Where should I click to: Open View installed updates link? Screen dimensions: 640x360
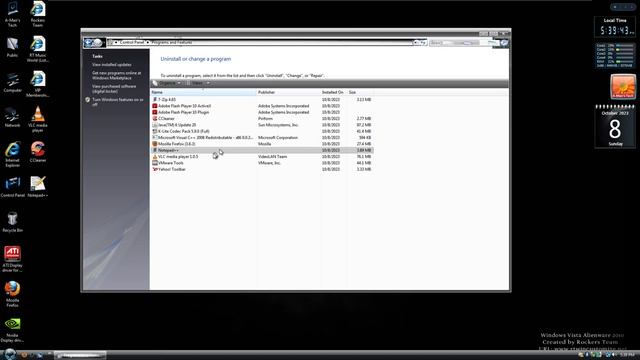tap(111, 64)
